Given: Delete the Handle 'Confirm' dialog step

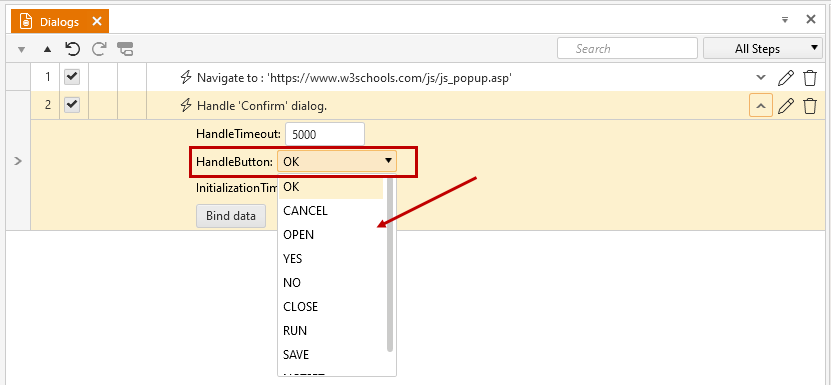Looking at the screenshot, I should pyautogui.click(x=810, y=106).
